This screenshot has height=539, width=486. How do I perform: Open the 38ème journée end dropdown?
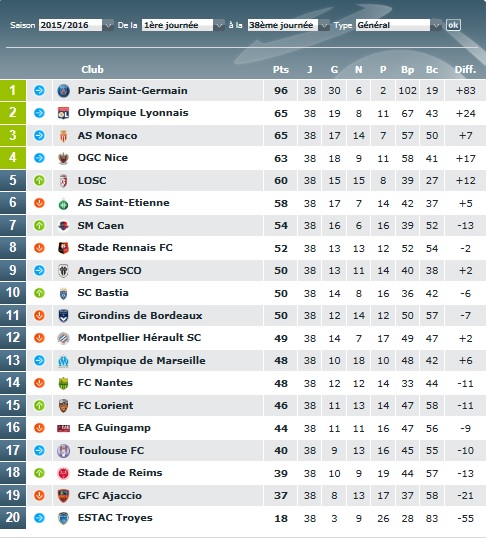(x=288, y=25)
